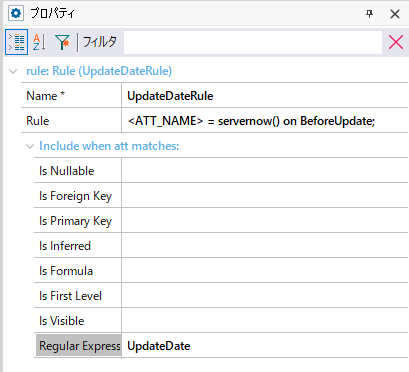Image resolution: width=409 pixels, height=372 pixels.
Task: Collapse the rule: Rule (UpdateDateRule) group
Action: 13,71
